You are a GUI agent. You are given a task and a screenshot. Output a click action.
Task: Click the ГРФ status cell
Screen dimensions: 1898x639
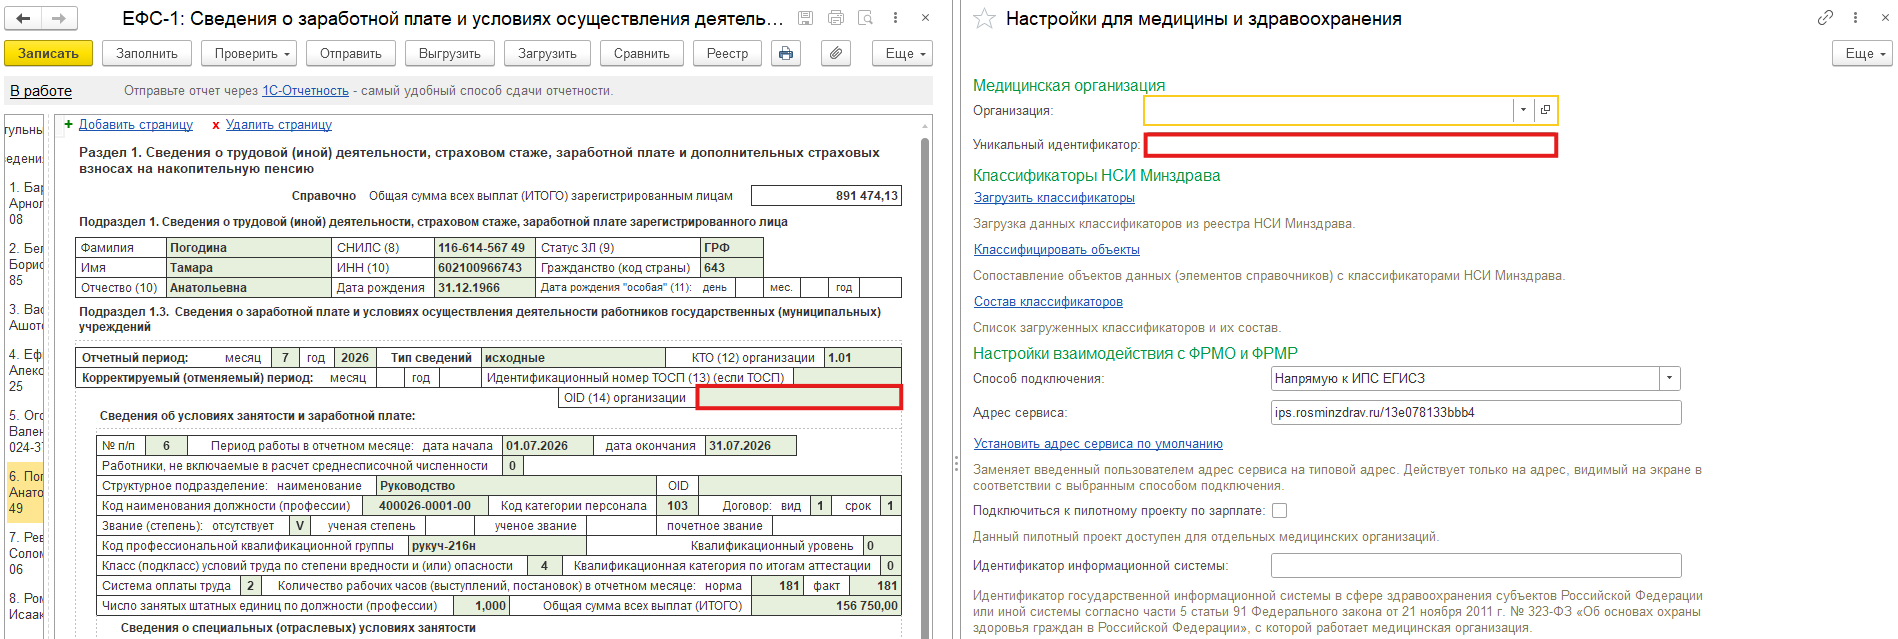click(x=732, y=248)
